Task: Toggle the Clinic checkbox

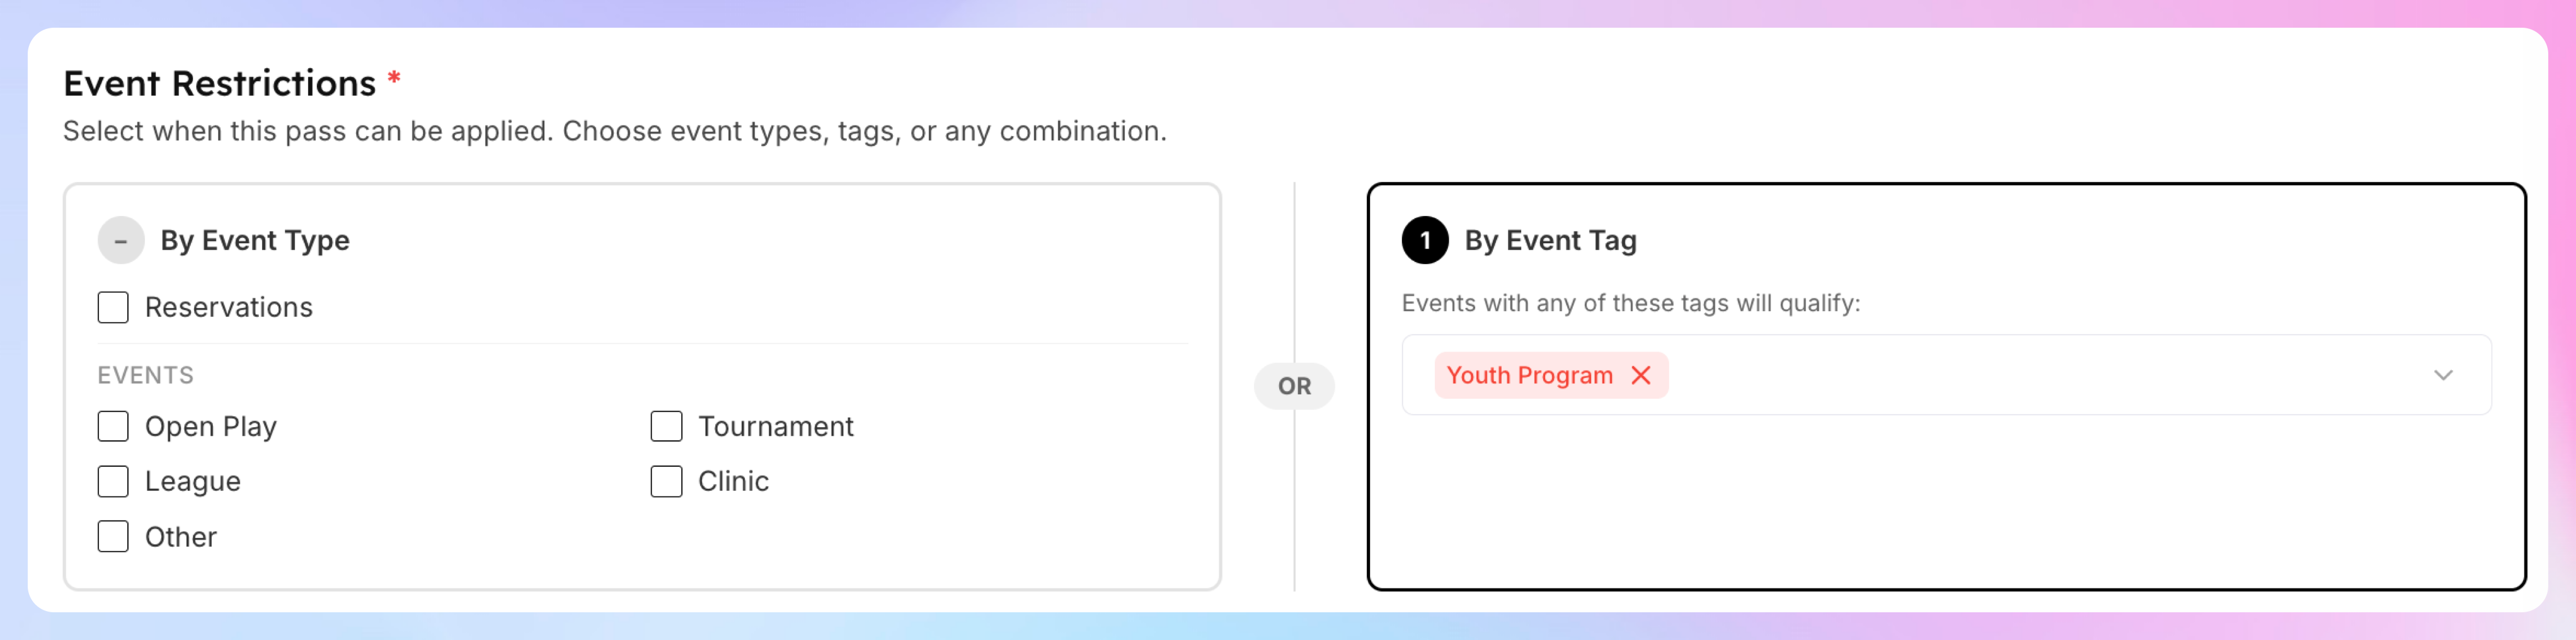Action: [666, 481]
